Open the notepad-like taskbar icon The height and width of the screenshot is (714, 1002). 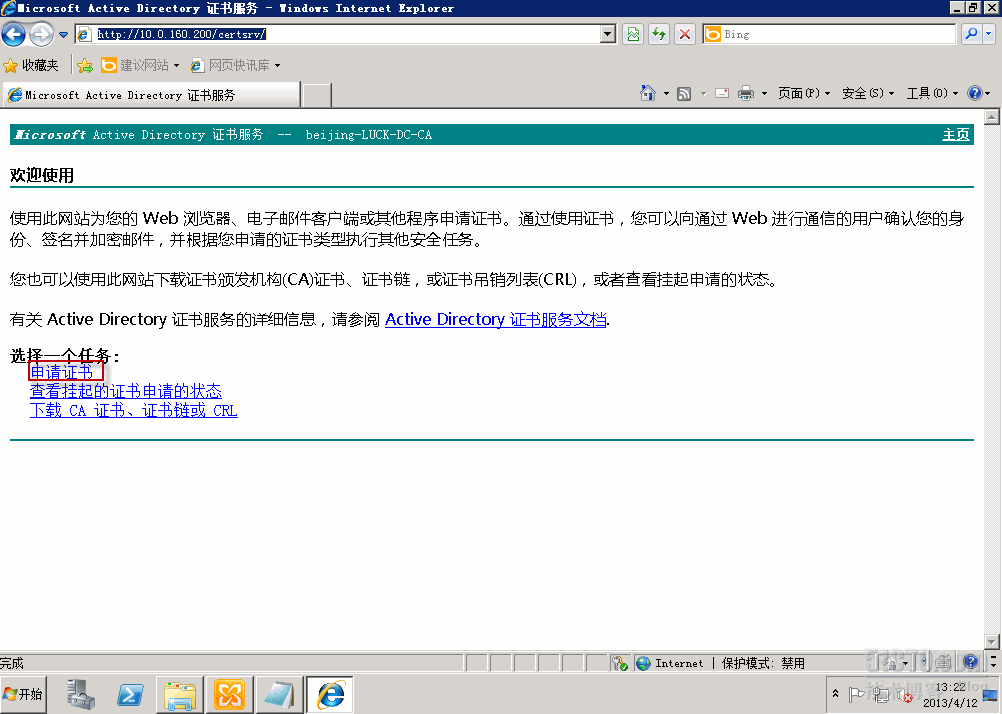pos(279,694)
